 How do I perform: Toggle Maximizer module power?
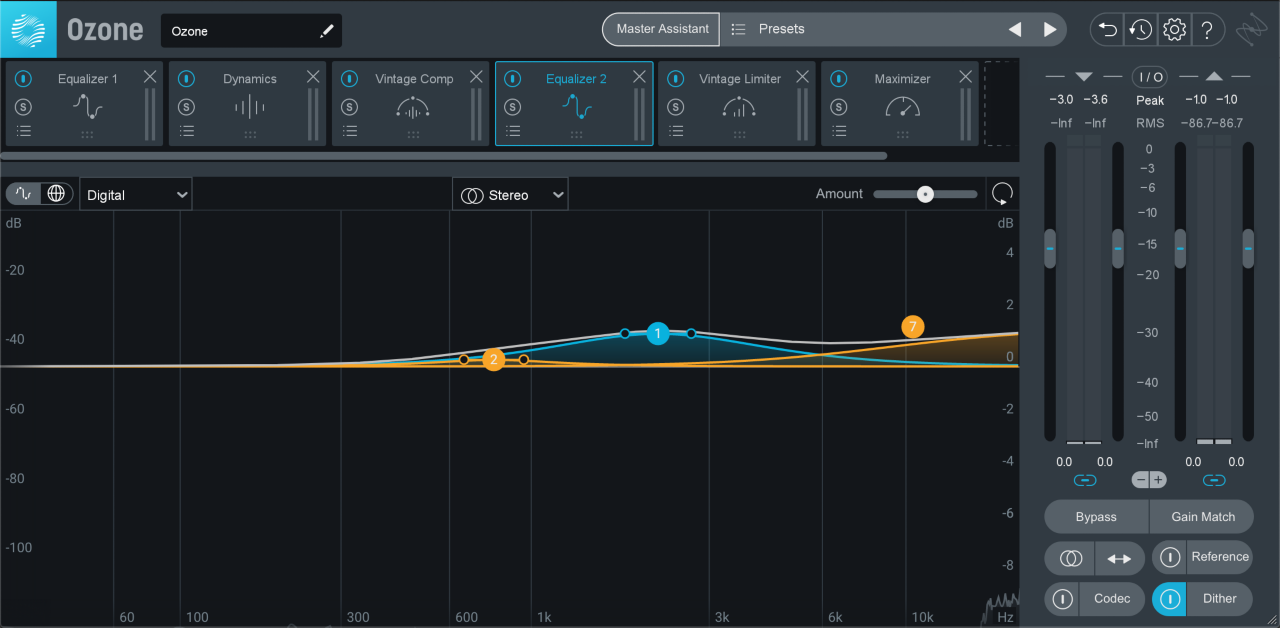point(839,79)
